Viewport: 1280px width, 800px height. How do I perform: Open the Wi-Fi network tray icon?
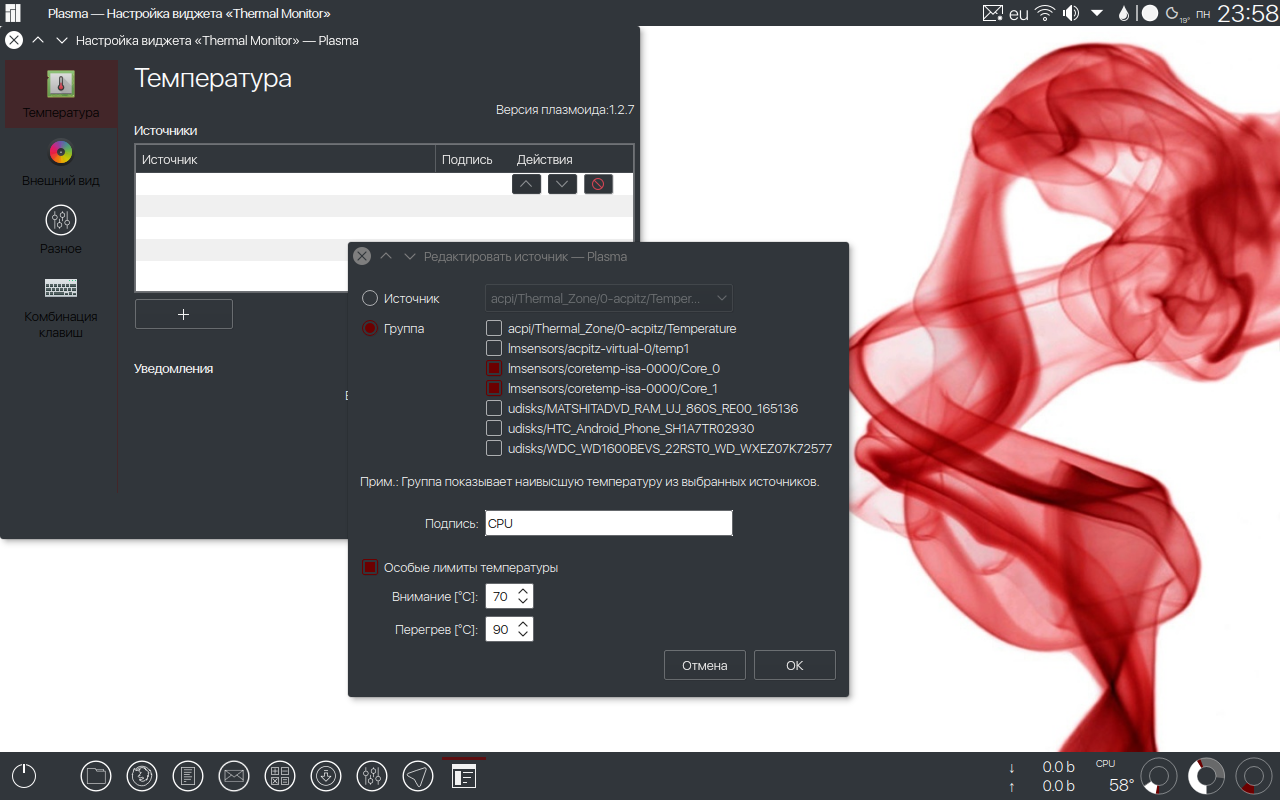[1046, 13]
